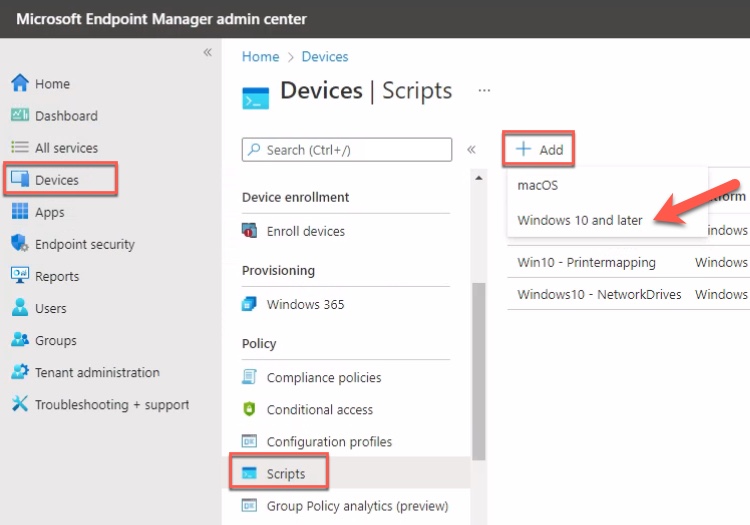750x525 pixels.
Task: Collapse the left navigation sidebar
Action: point(207,52)
